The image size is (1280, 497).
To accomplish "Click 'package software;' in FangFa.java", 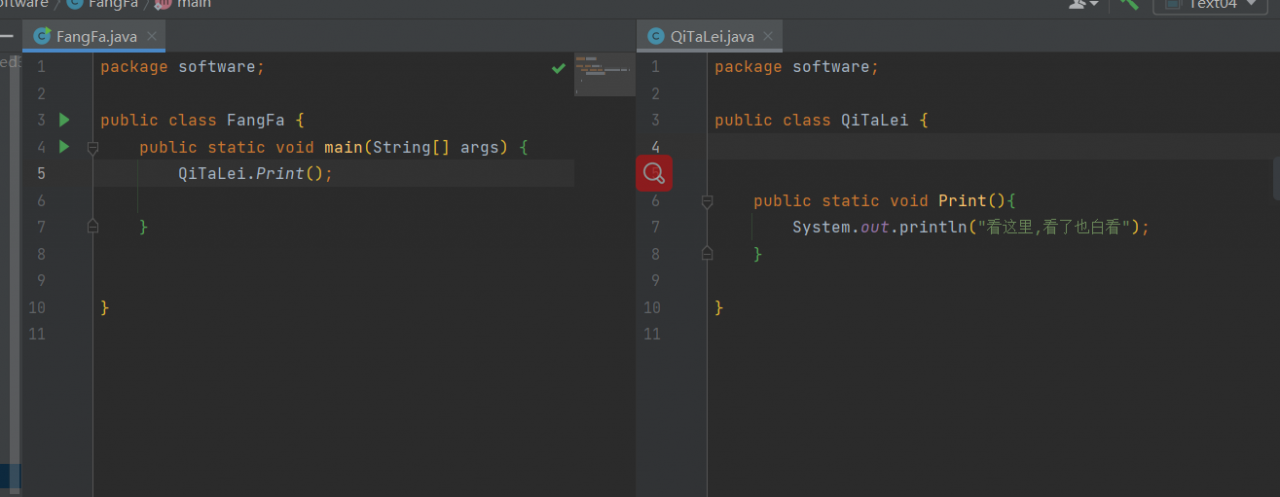I will point(182,67).
